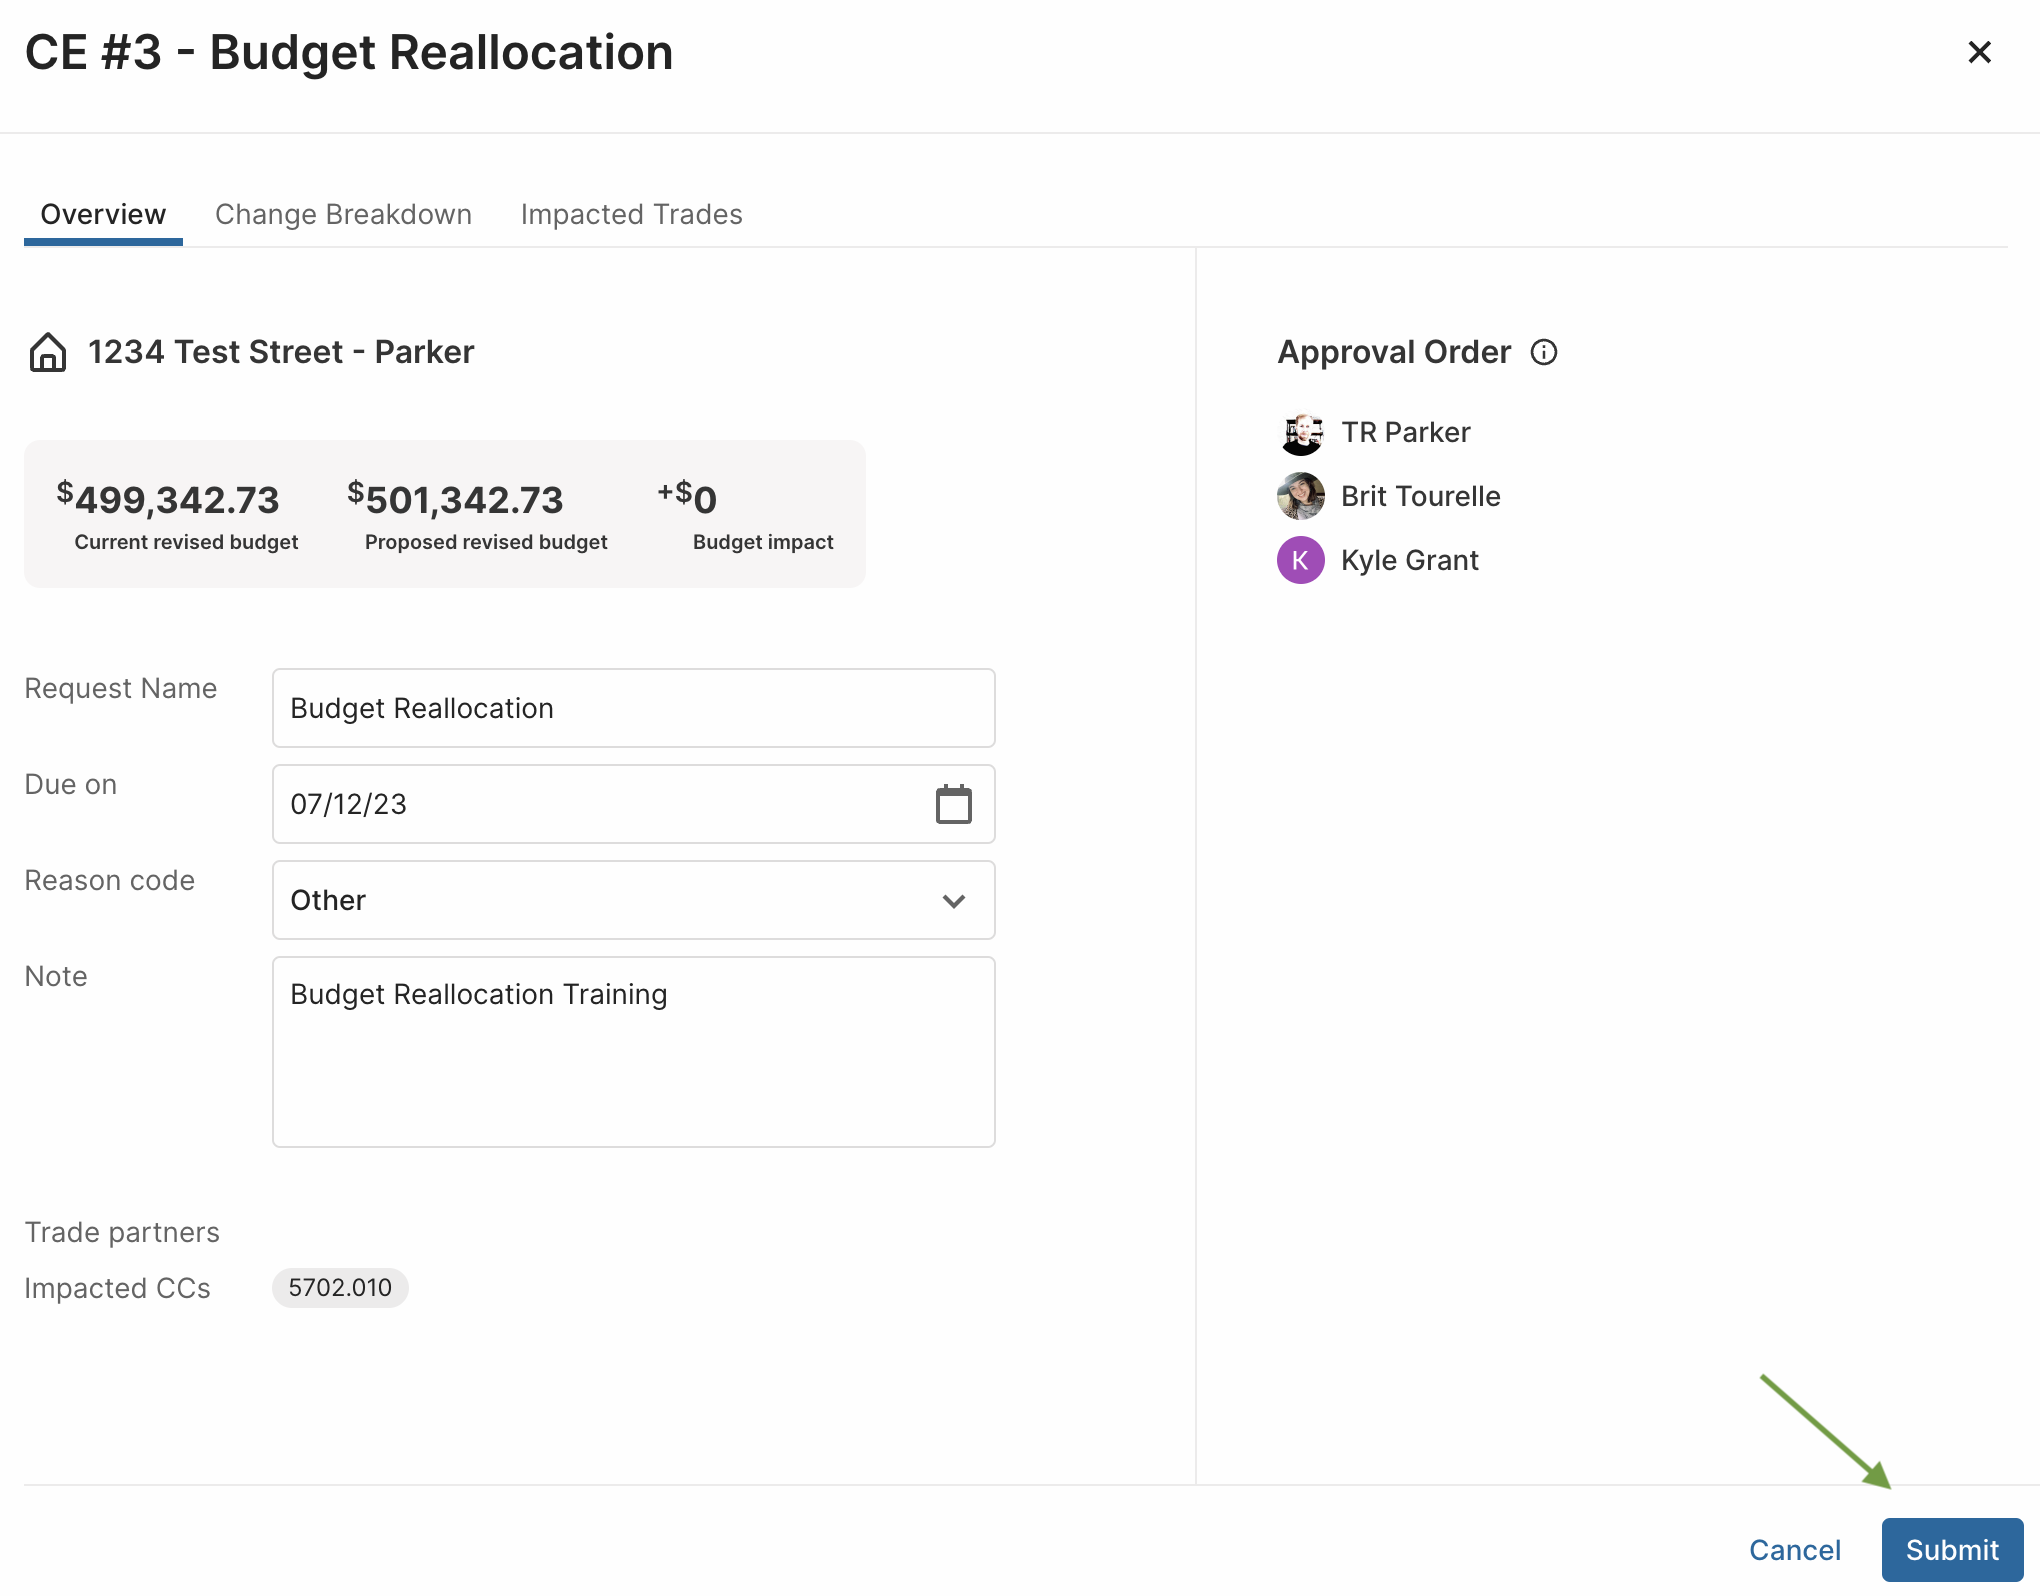The image size is (2040, 1596).
Task: Close the CE #3 dialog with X
Action: [x=1979, y=52]
